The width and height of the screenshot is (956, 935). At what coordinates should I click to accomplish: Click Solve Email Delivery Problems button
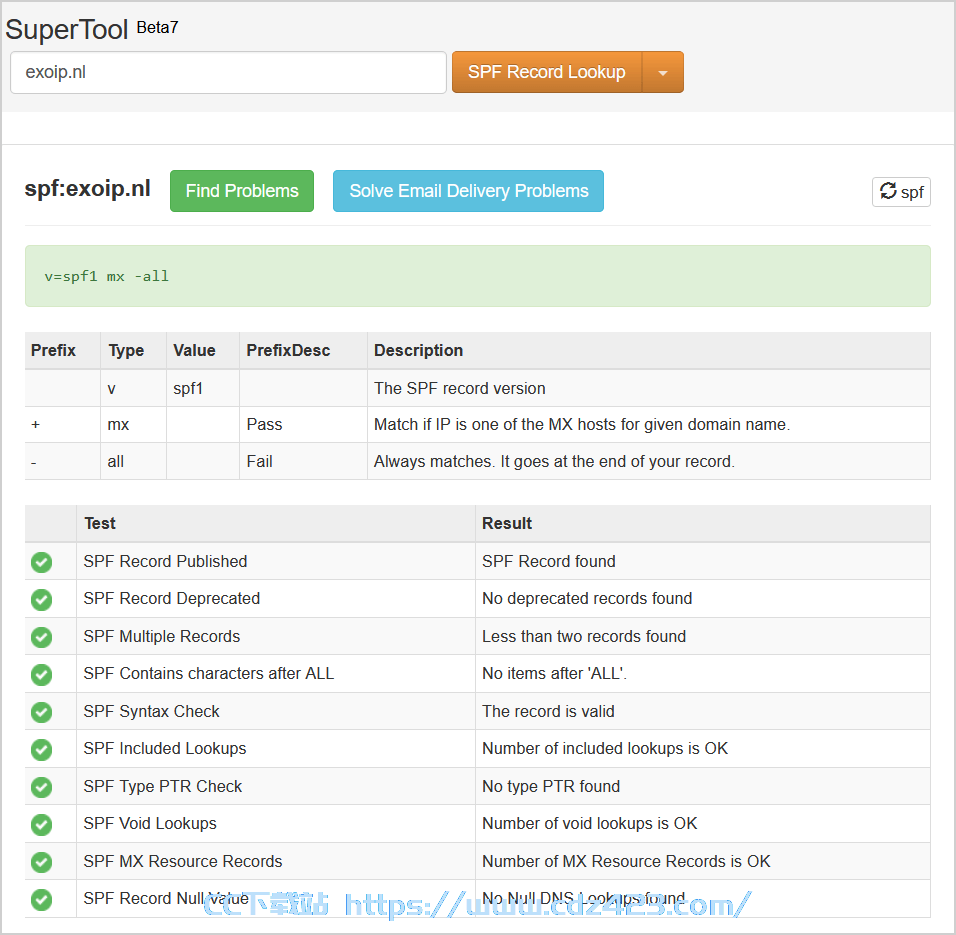(x=468, y=191)
